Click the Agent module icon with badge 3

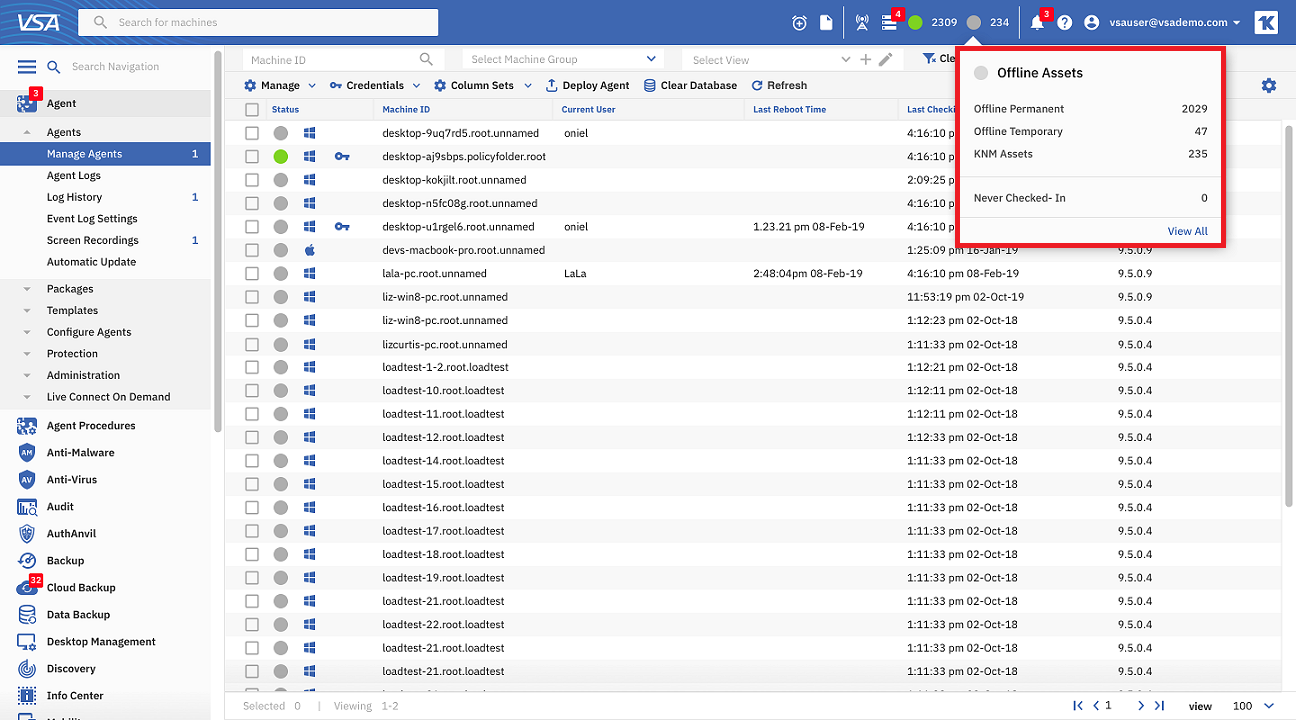[x=27, y=103]
